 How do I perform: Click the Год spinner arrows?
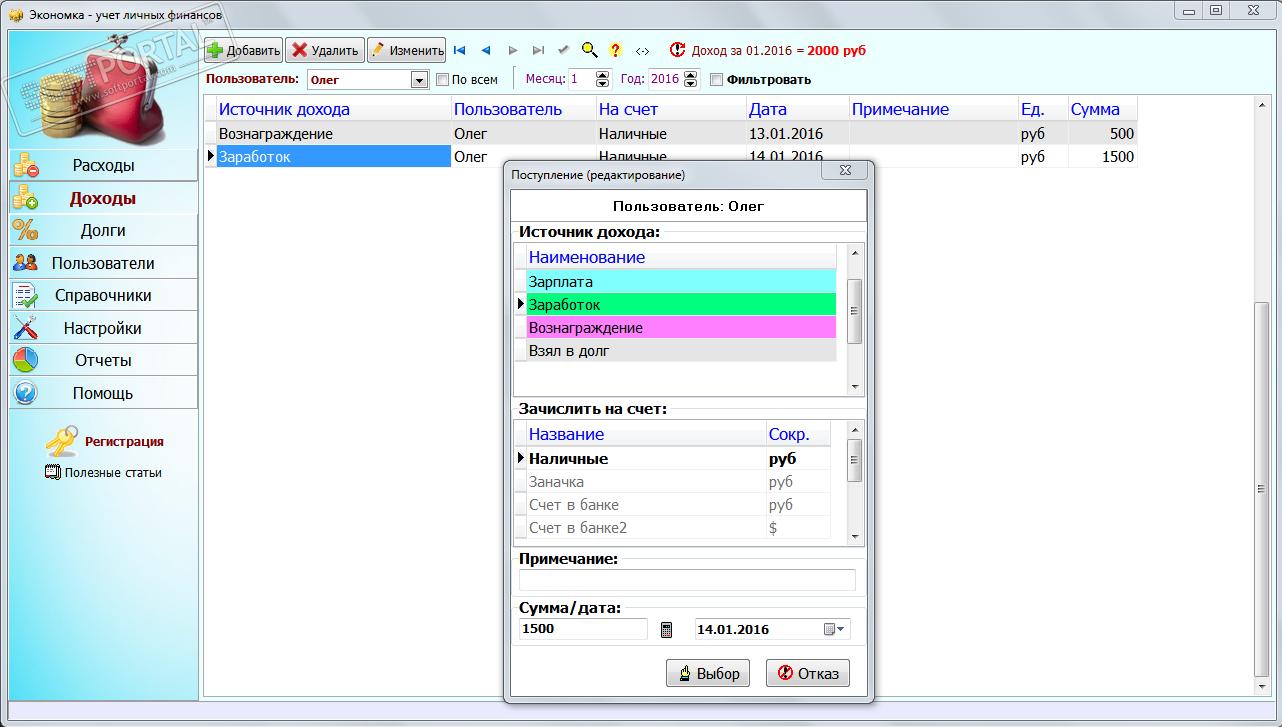click(691, 79)
